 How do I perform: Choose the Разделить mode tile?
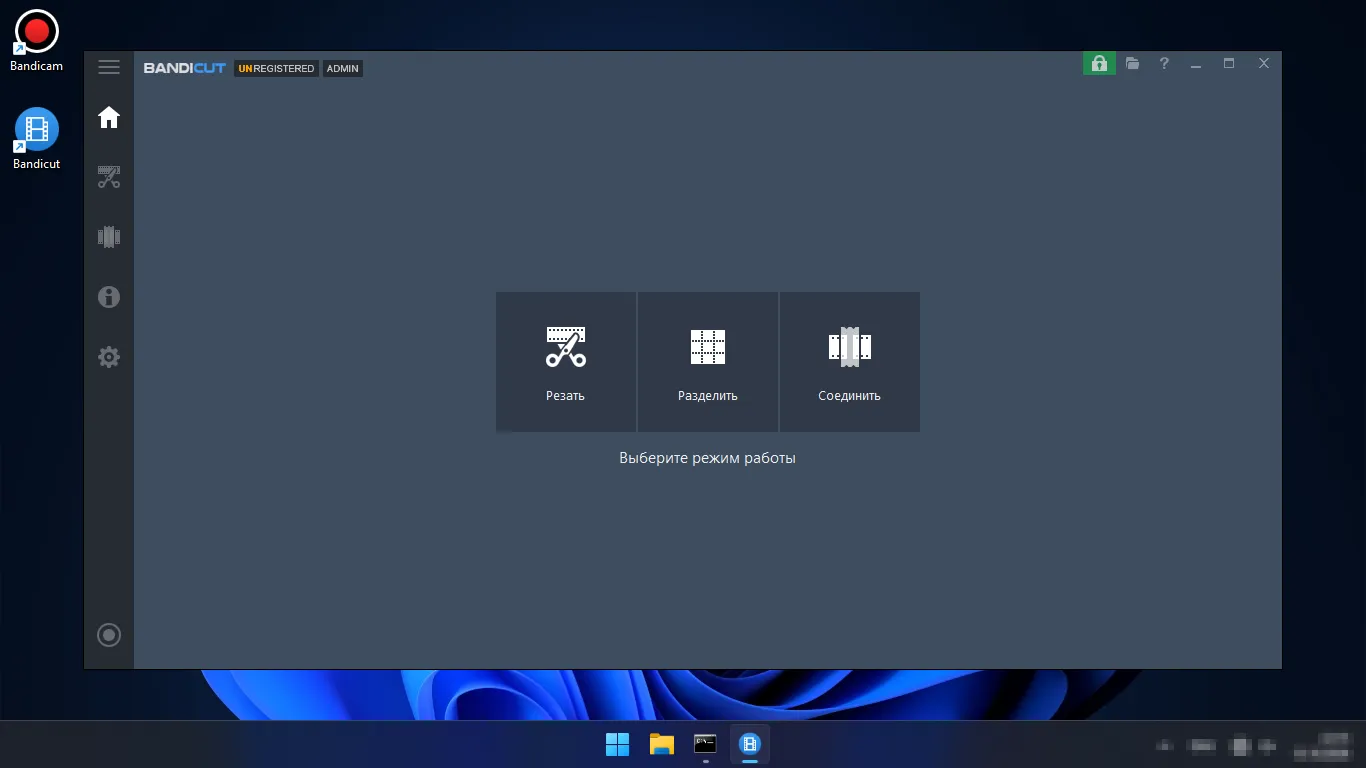(708, 362)
